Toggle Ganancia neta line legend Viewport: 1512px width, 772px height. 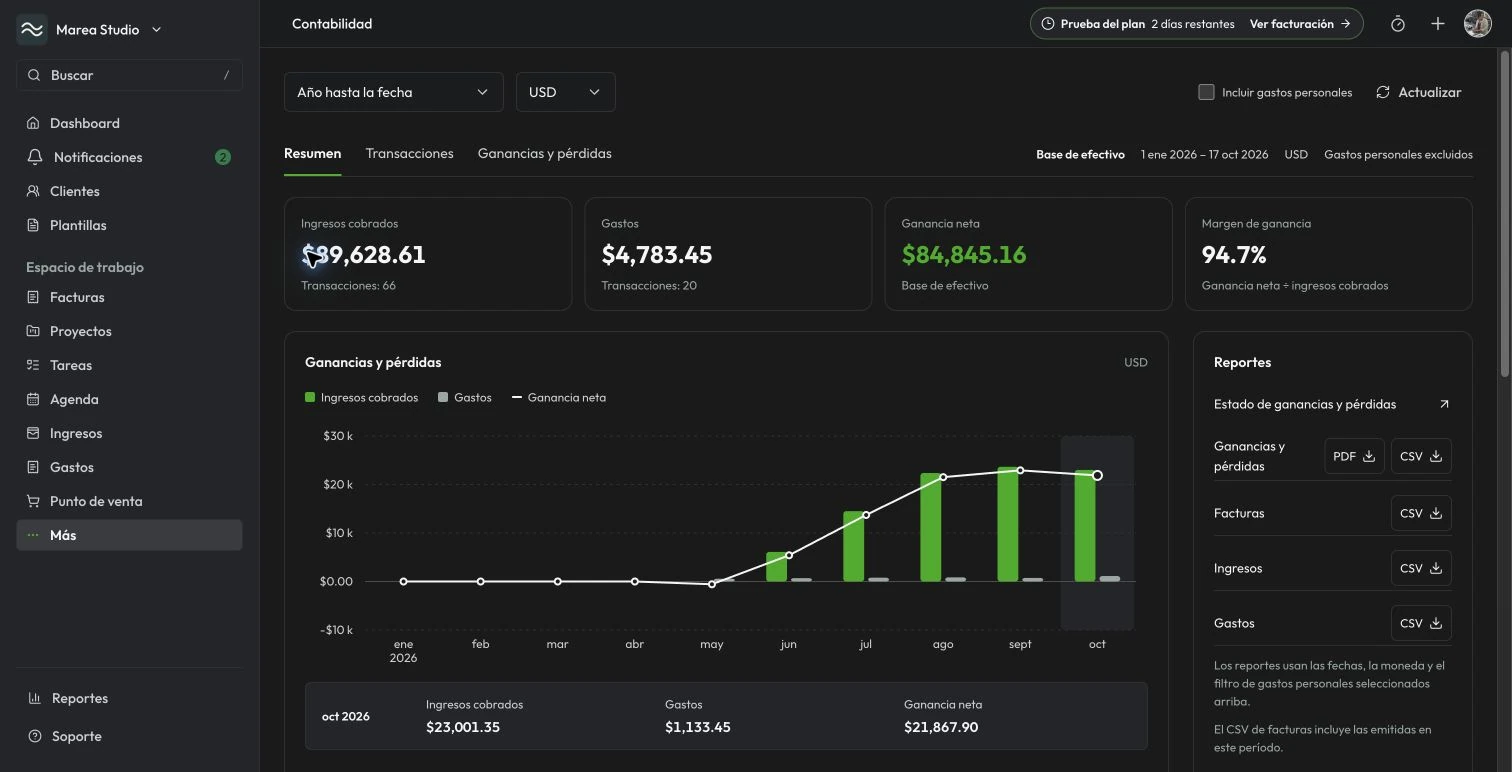(559, 397)
